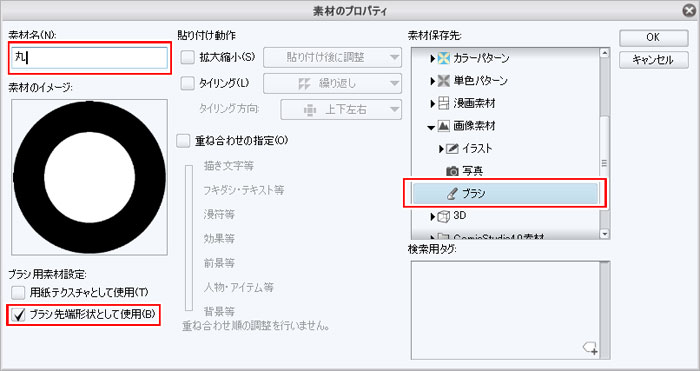The image size is (700, 371).
Task: Click the 前景等 overlay order label
Action: [219, 263]
